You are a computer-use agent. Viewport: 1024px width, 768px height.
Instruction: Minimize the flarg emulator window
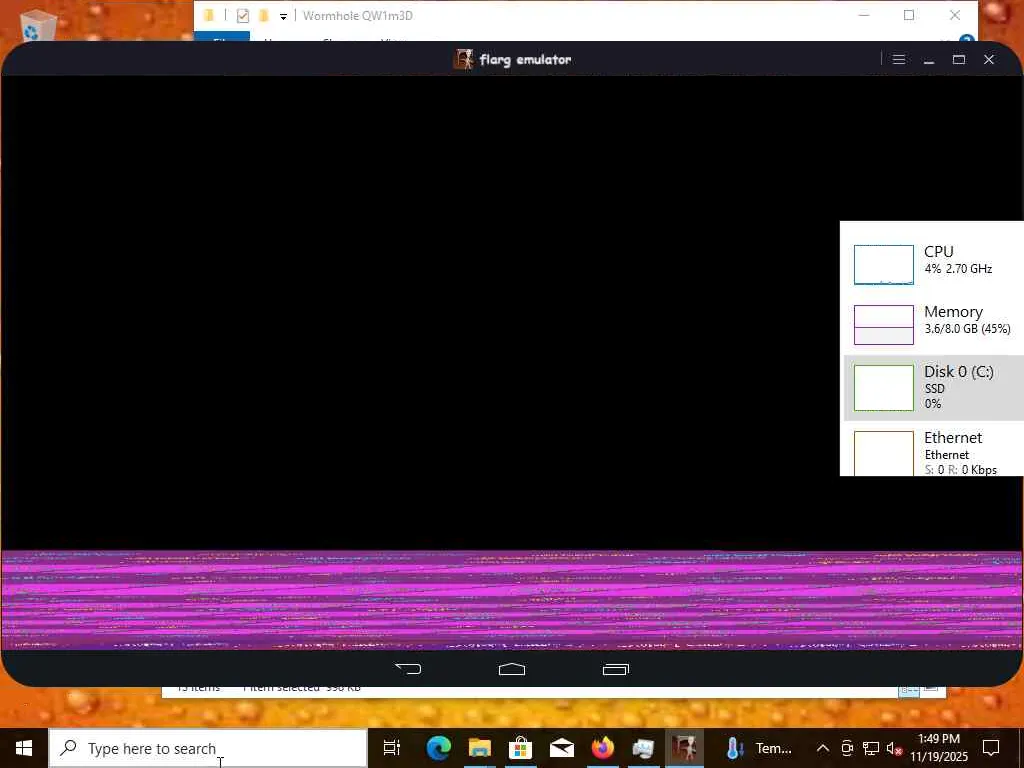(x=929, y=59)
